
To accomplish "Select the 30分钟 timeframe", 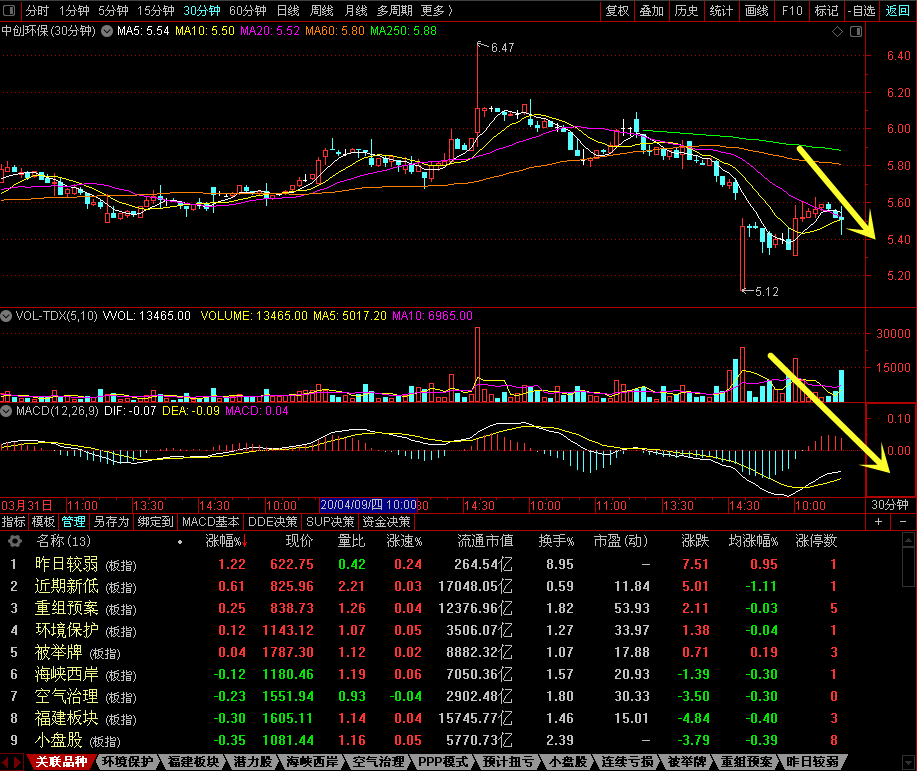I will pyautogui.click(x=202, y=11).
